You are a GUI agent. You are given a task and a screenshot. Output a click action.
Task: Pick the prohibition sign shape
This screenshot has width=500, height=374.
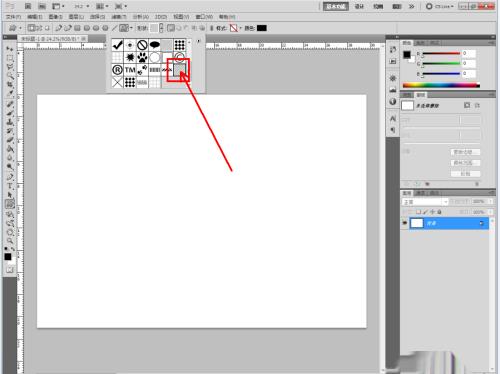(142, 45)
